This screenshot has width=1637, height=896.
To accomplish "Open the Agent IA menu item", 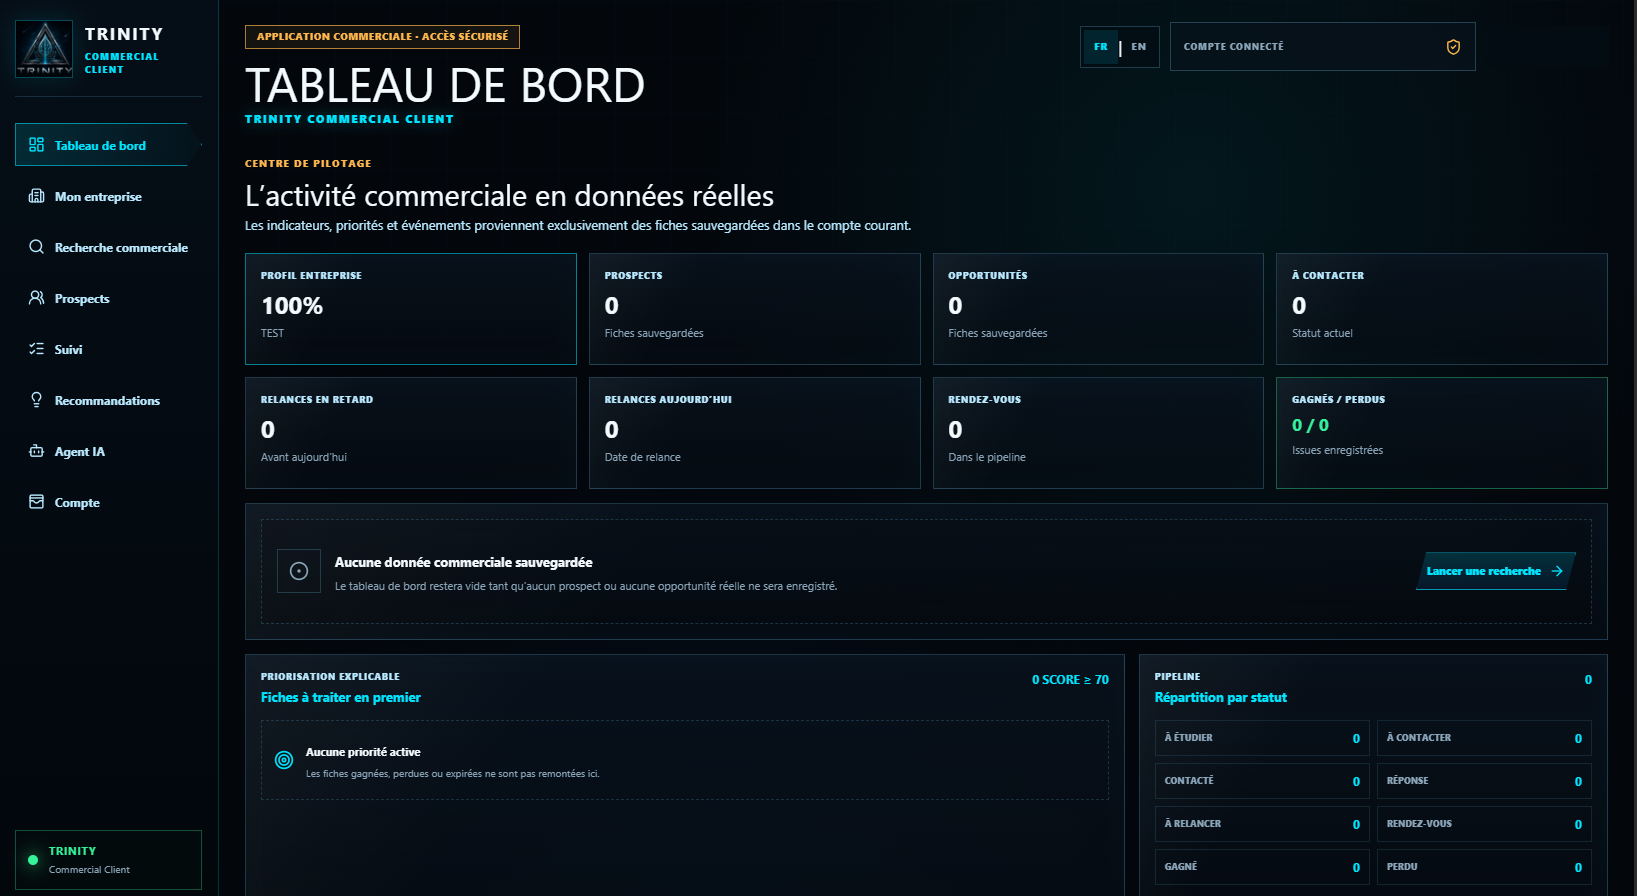I will pos(108,451).
